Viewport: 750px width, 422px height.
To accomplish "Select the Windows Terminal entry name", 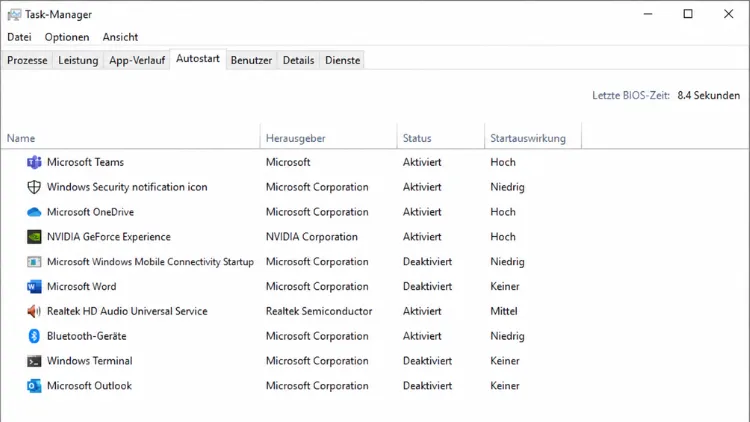I will (89, 361).
